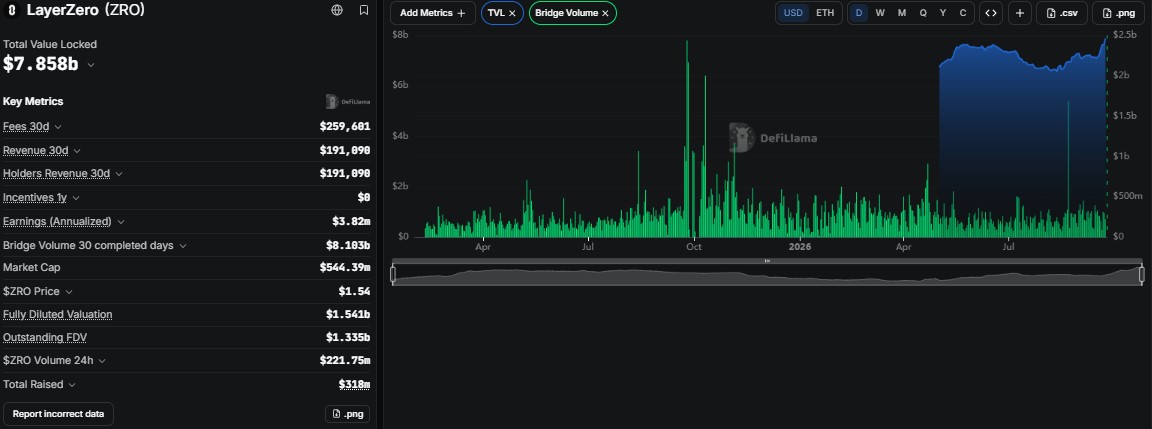This screenshot has width=1152, height=429.
Task: Expand the Total Raised row
Action: [73, 384]
